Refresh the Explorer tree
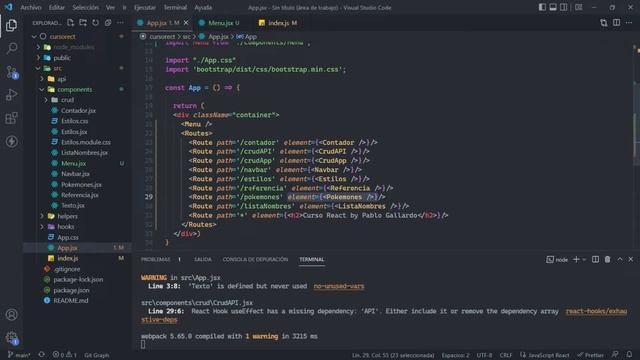 [x=95, y=23]
